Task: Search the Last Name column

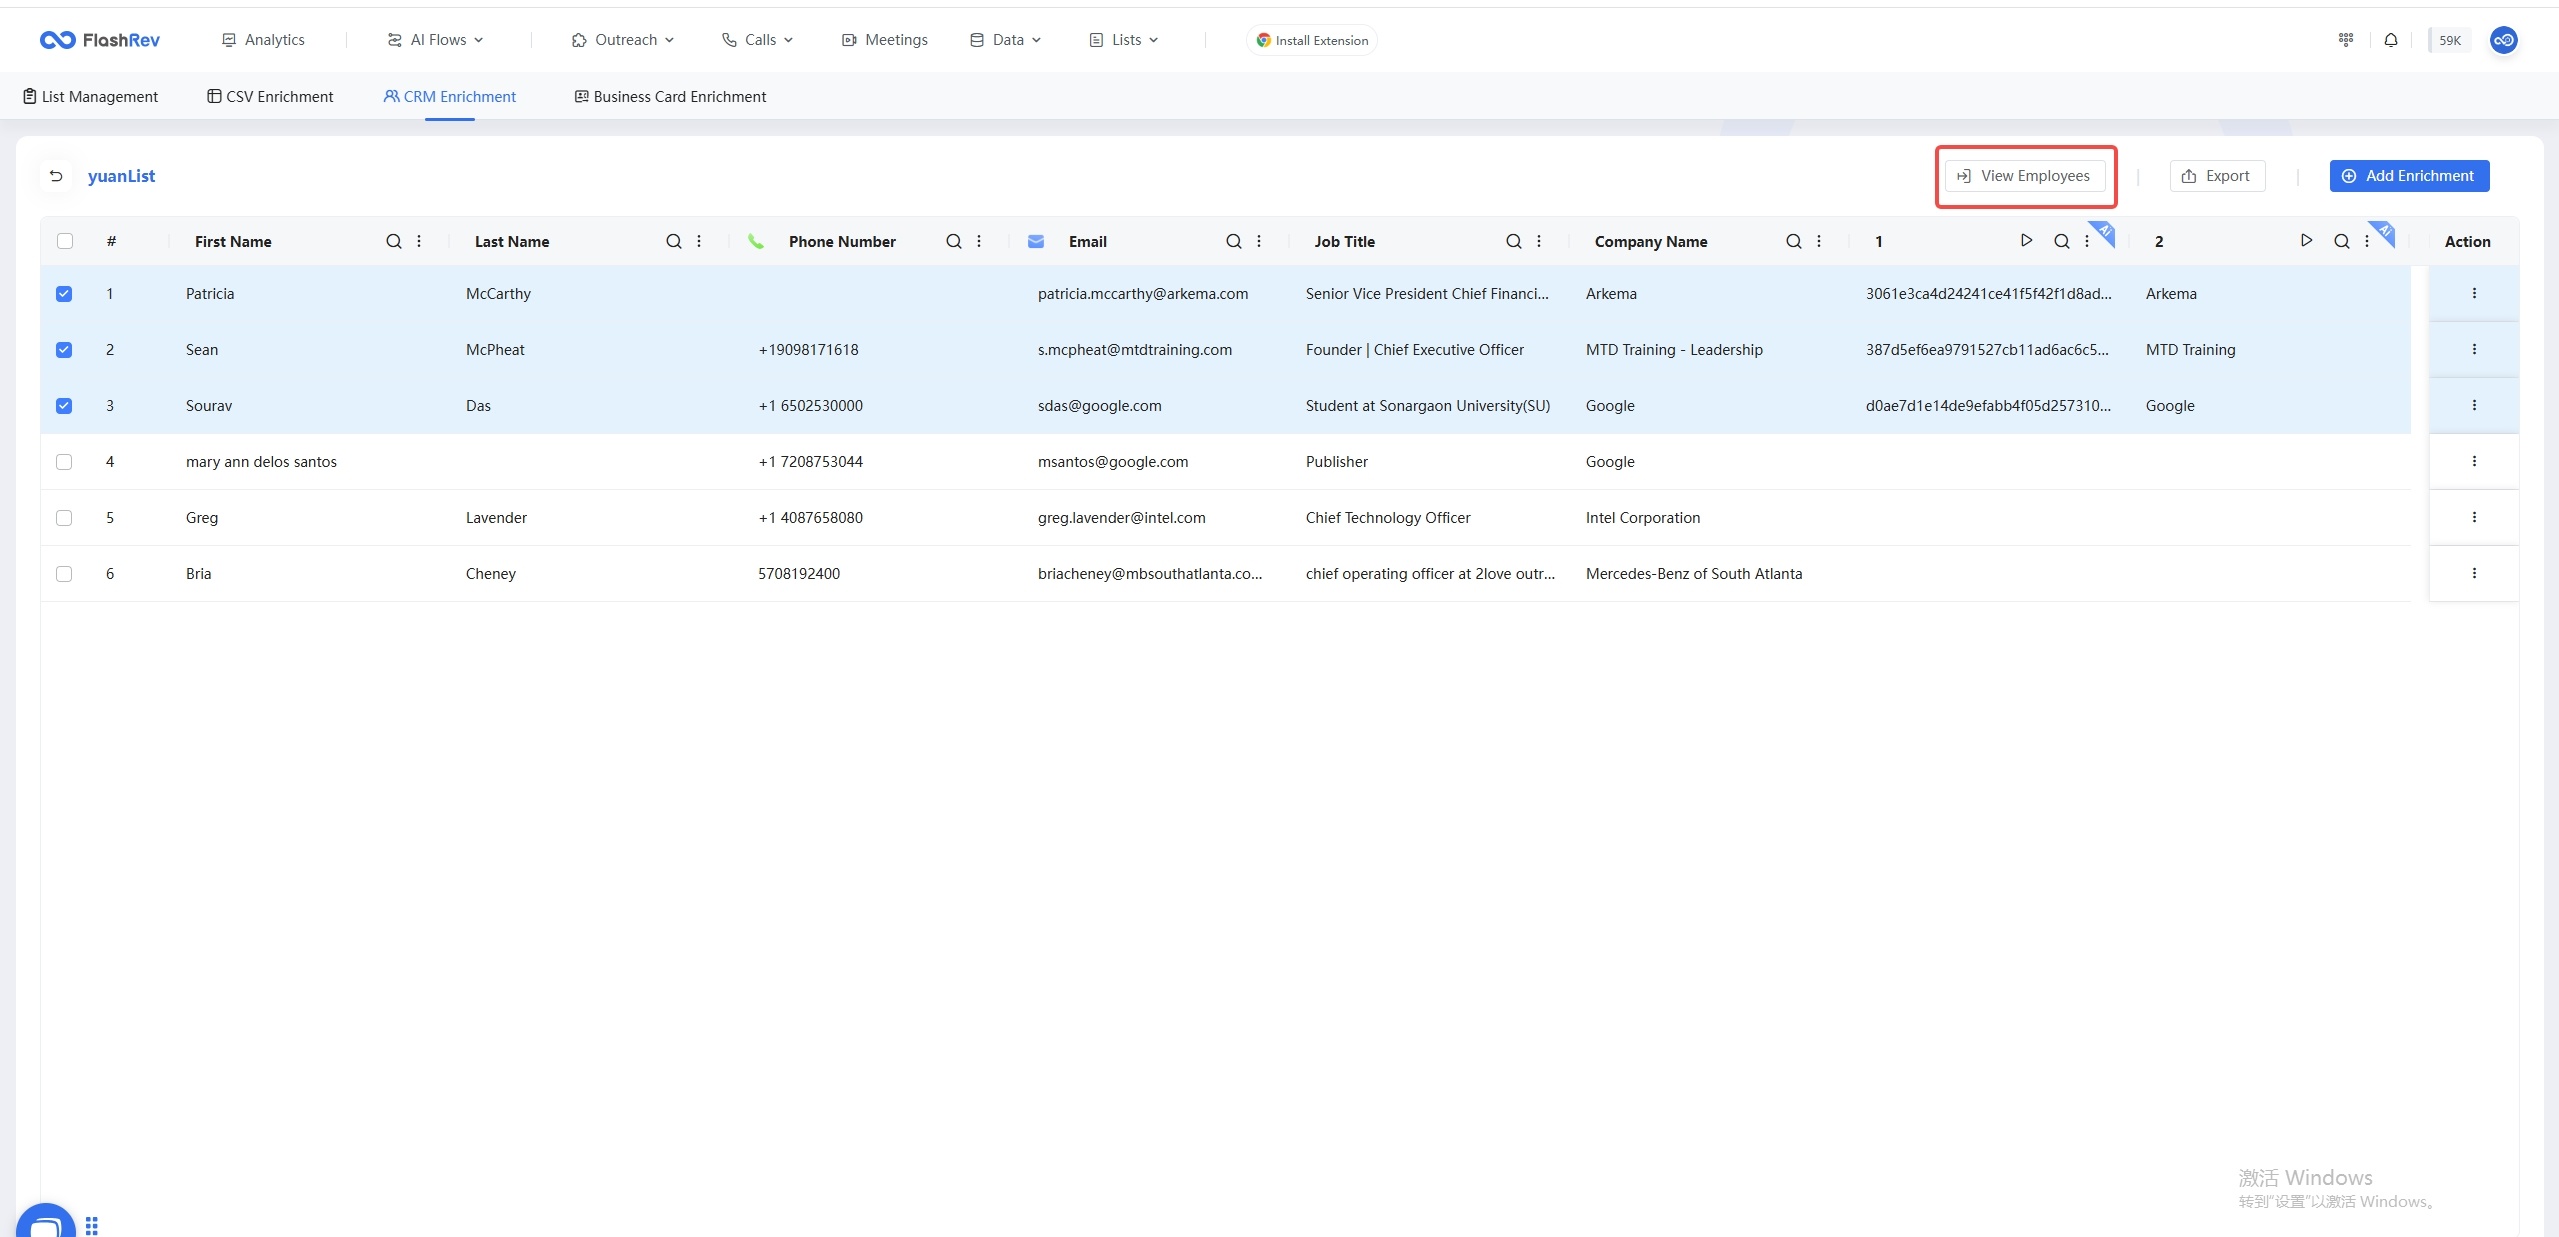Action: pos(674,241)
